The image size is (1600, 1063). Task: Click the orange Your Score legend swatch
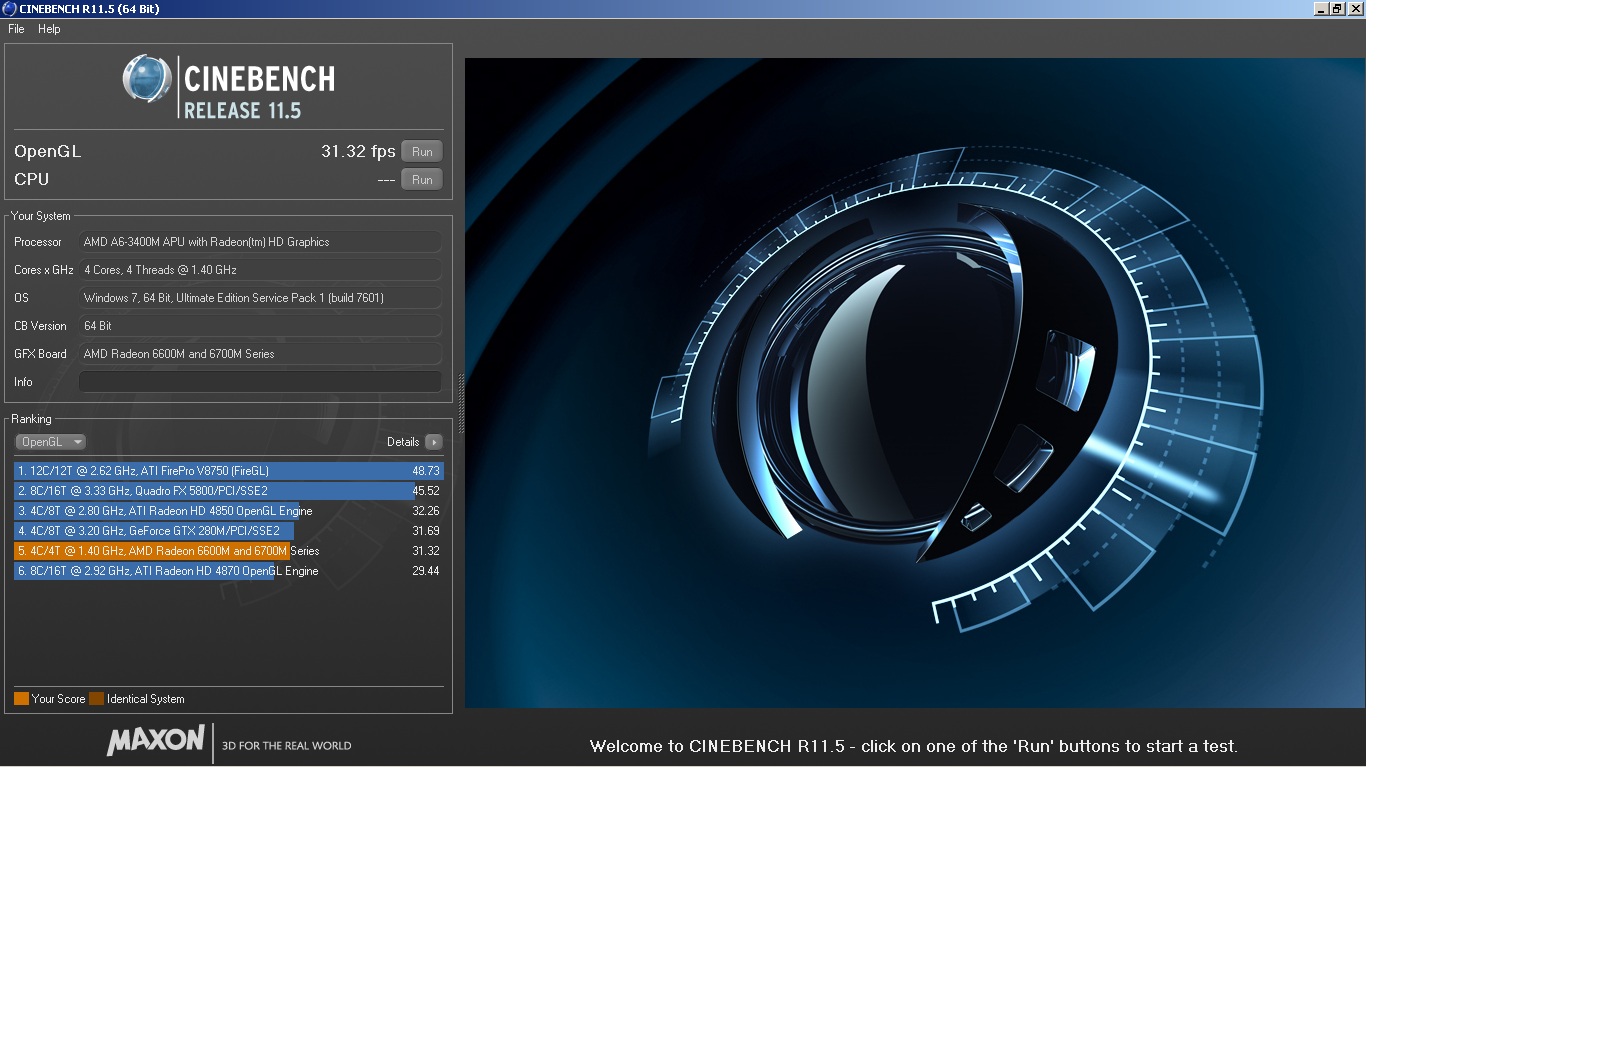21,699
